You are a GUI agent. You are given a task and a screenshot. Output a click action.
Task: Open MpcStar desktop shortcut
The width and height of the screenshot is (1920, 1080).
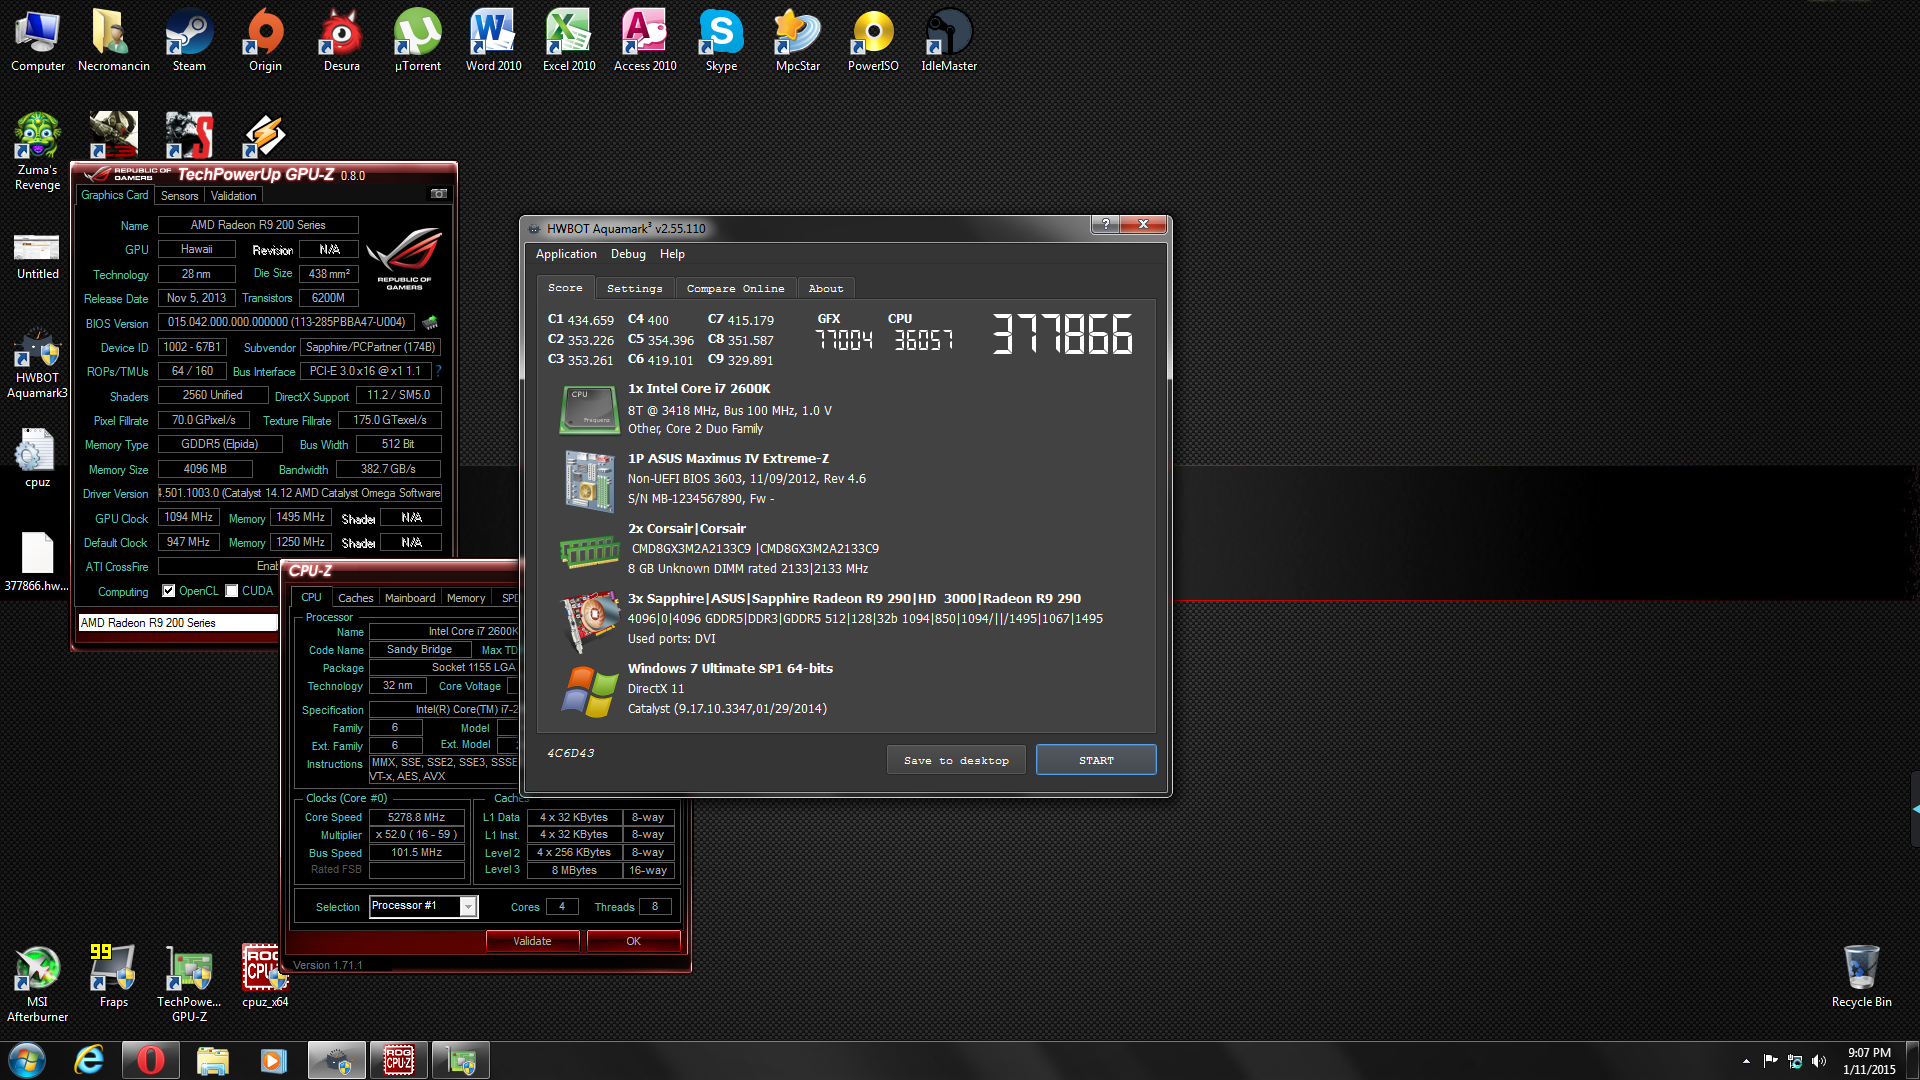797,42
